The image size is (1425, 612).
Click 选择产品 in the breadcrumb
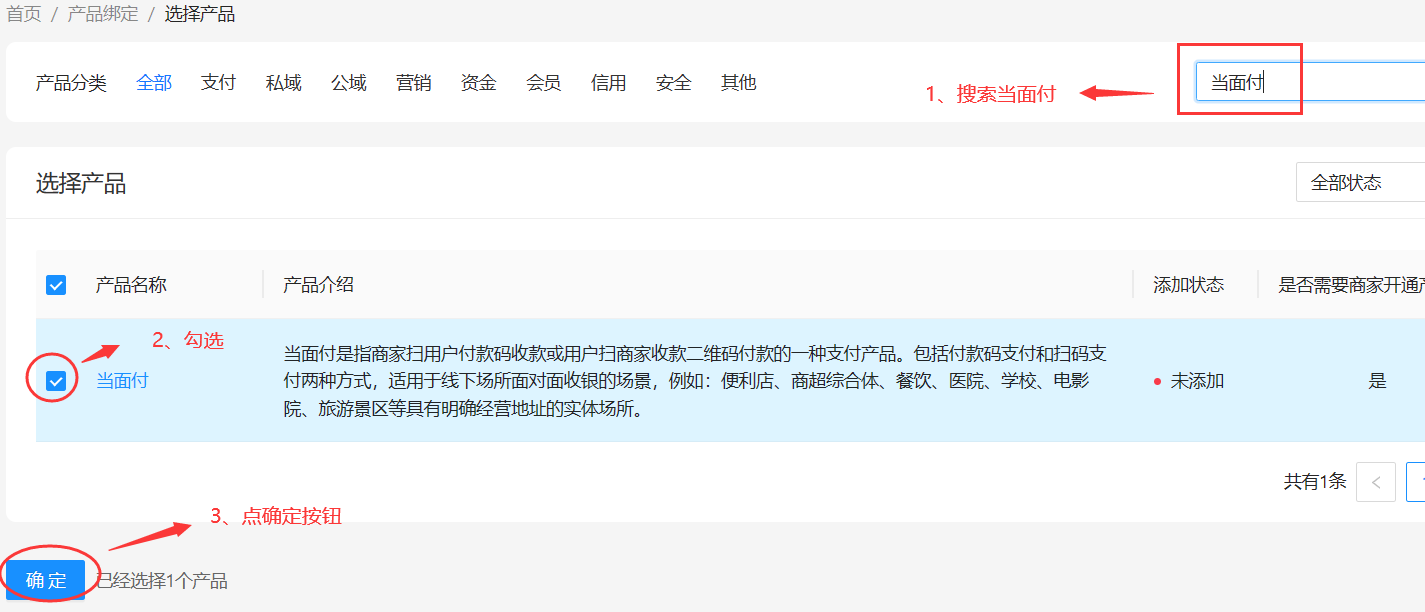[x=200, y=15]
